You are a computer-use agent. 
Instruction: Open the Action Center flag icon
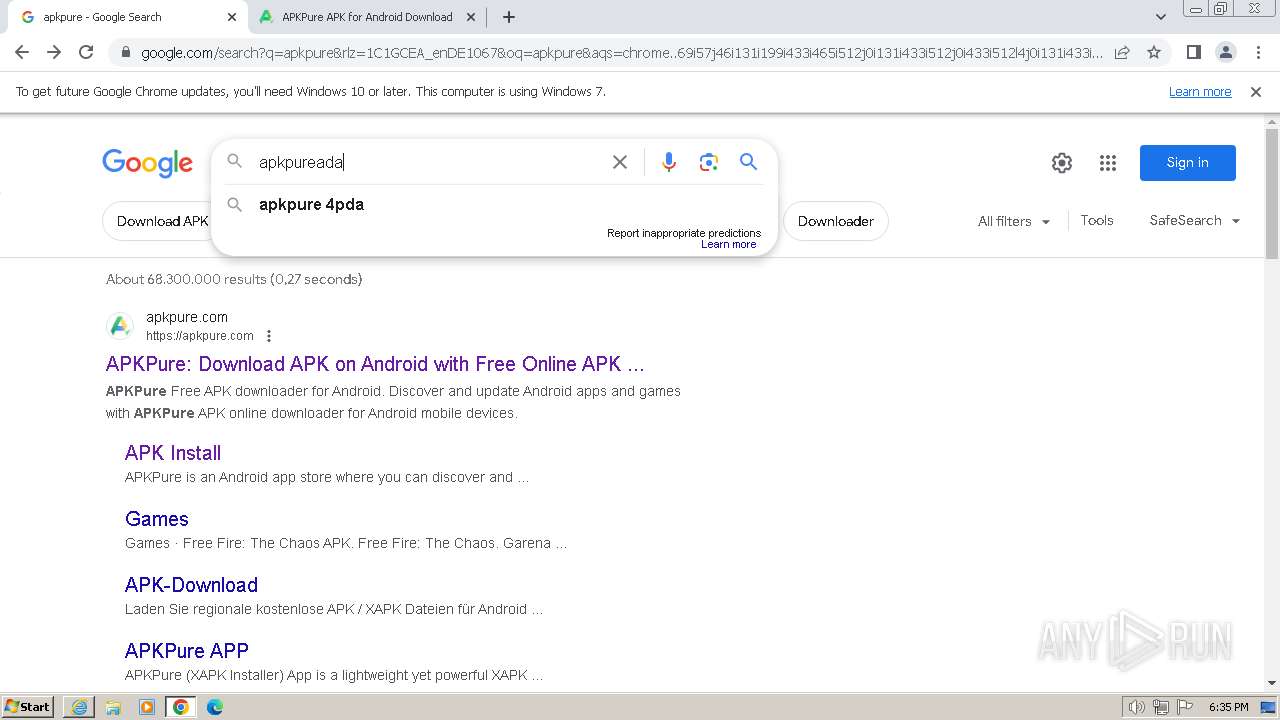pos(1186,707)
